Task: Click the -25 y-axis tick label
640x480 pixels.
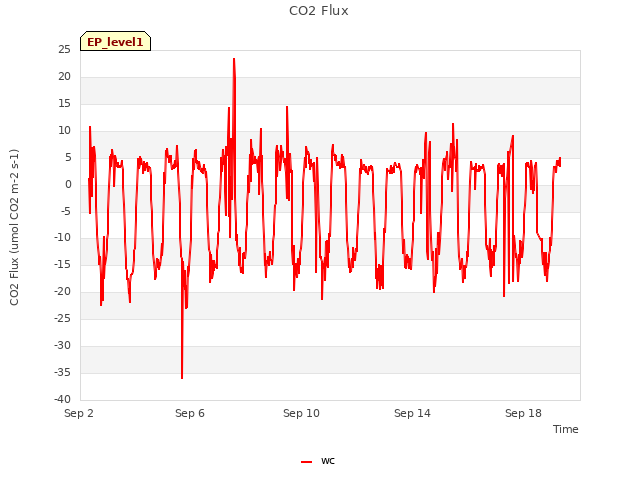Action: (x=62, y=318)
